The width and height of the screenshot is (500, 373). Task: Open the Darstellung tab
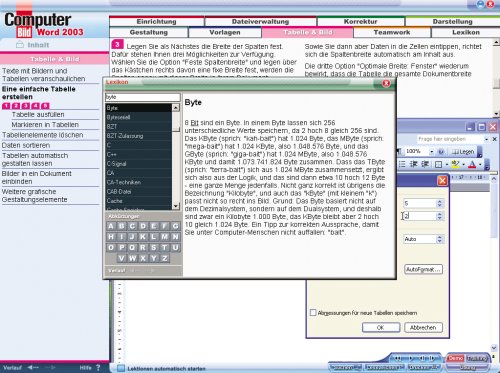click(453, 22)
